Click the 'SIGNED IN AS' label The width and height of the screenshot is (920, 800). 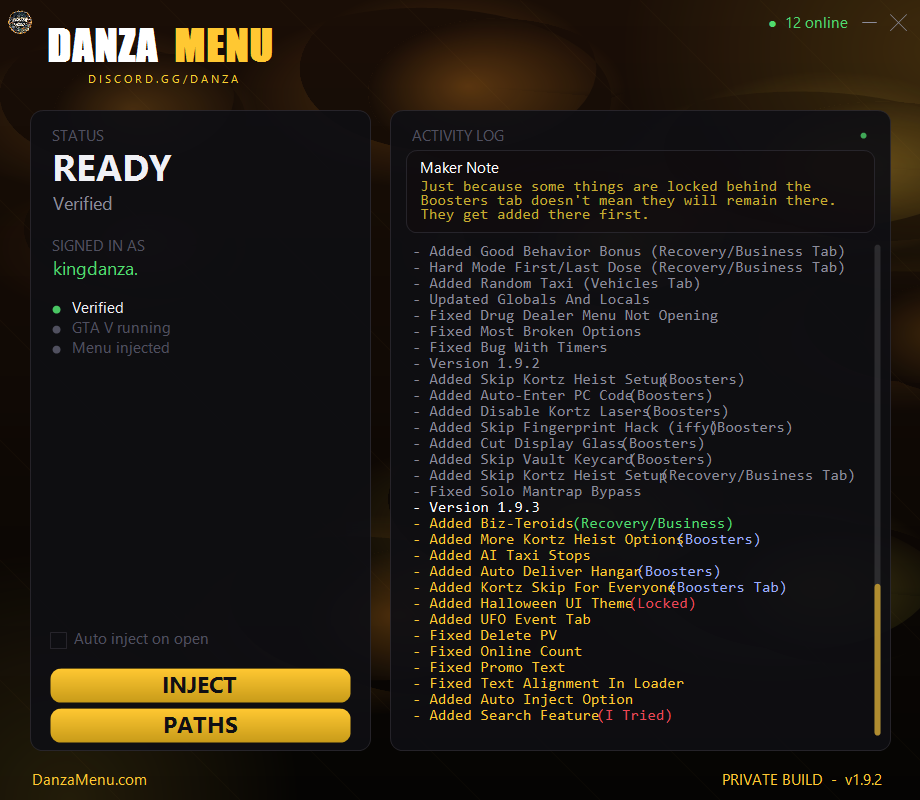(98, 245)
